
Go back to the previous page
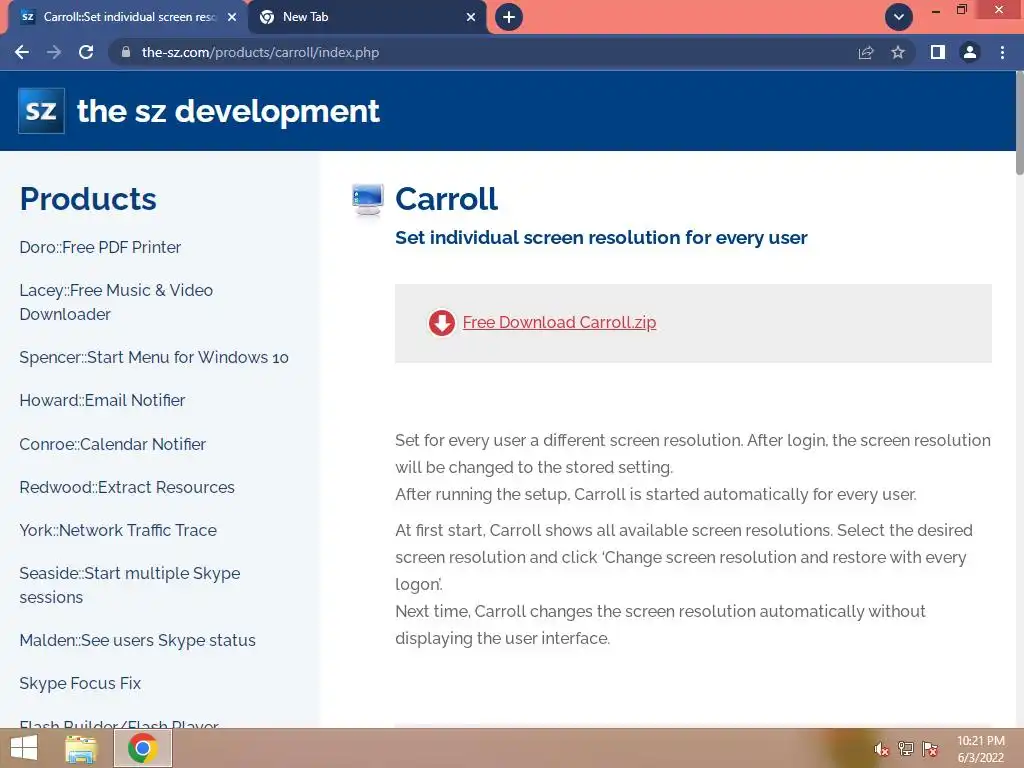click(22, 52)
